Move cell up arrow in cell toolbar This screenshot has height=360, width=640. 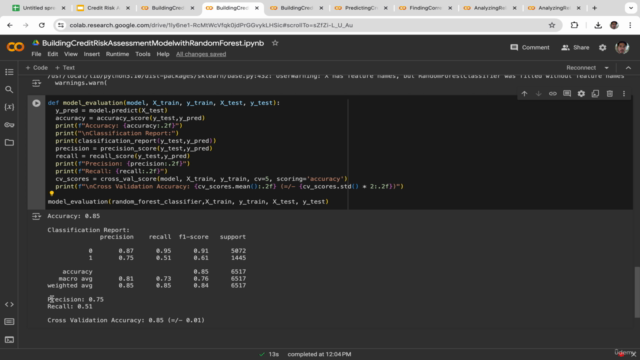[x=524, y=94]
